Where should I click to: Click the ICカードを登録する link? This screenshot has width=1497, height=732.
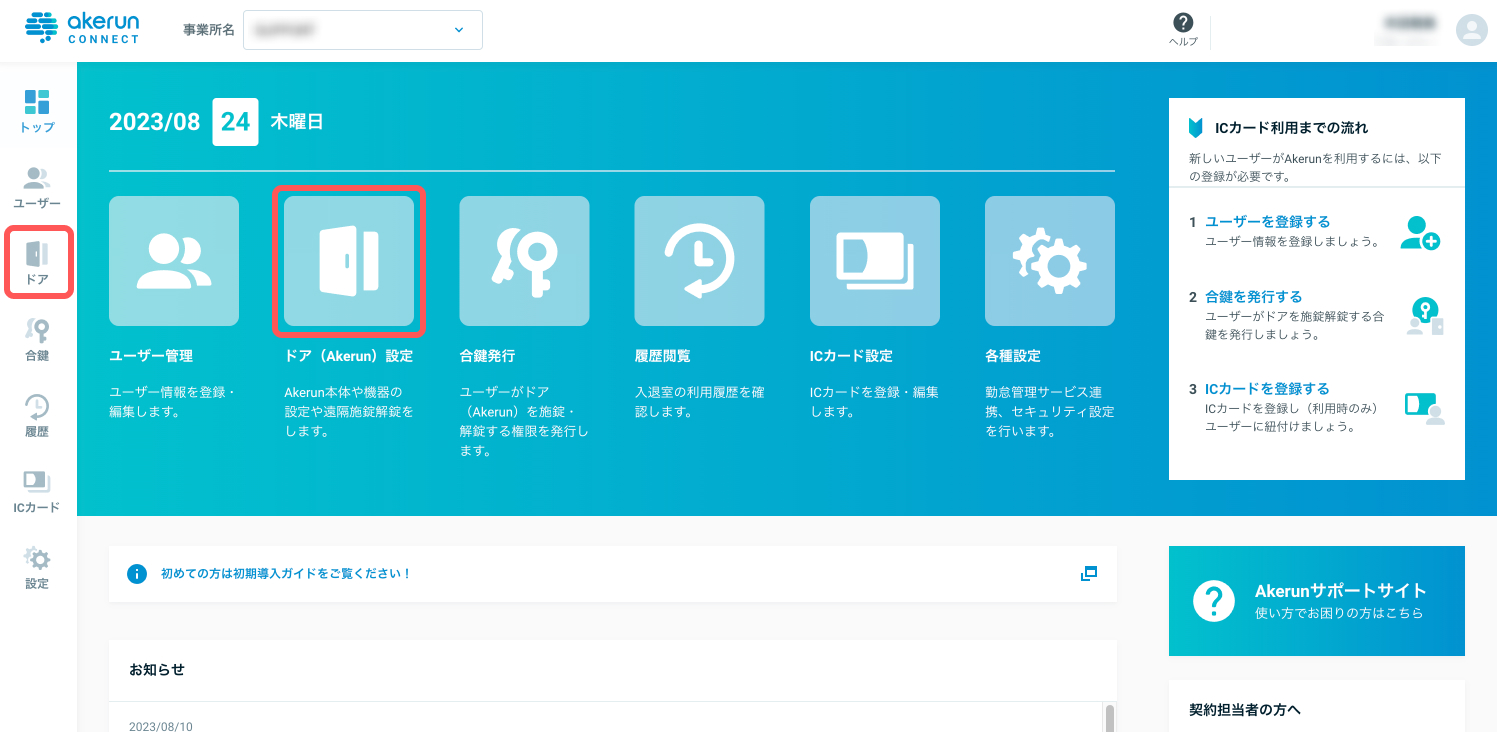click(x=1267, y=389)
